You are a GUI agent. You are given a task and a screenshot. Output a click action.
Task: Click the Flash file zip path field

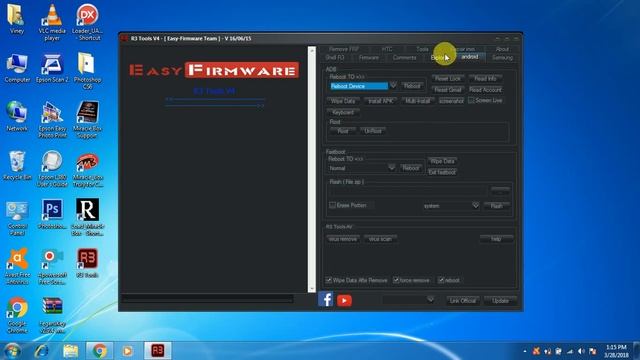click(x=409, y=190)
